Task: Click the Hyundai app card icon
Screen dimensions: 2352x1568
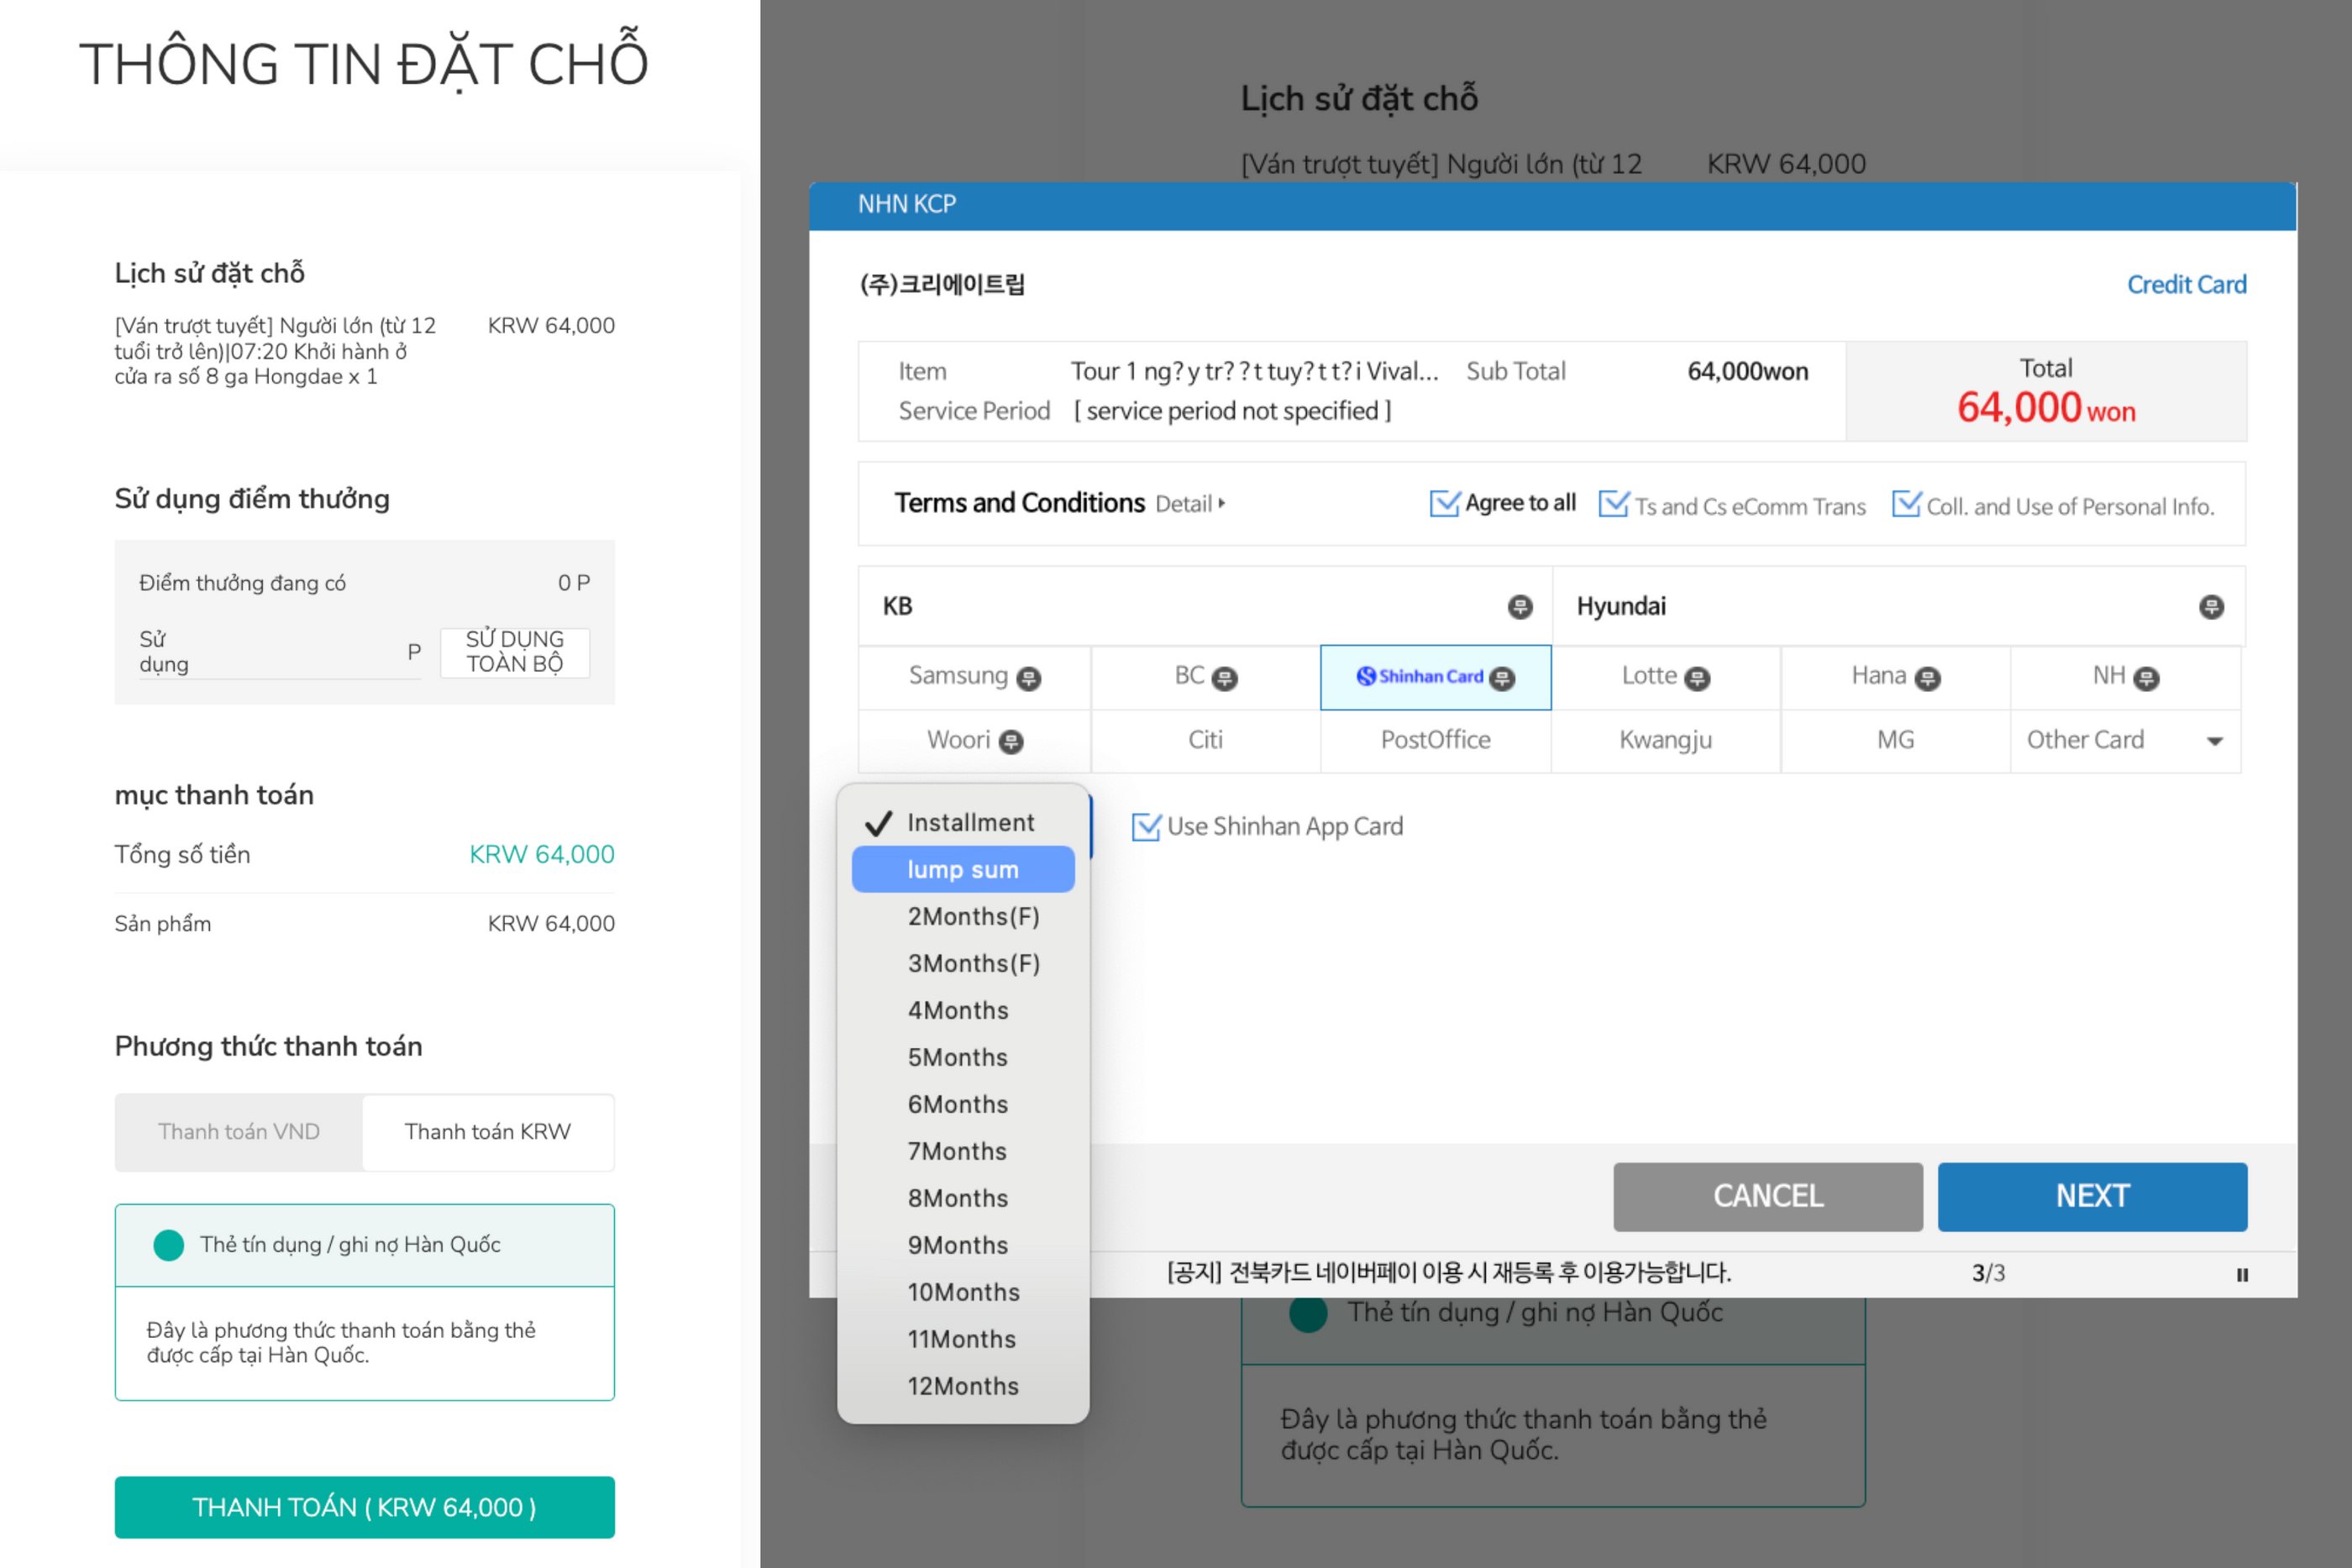Action: [2211, 606]
